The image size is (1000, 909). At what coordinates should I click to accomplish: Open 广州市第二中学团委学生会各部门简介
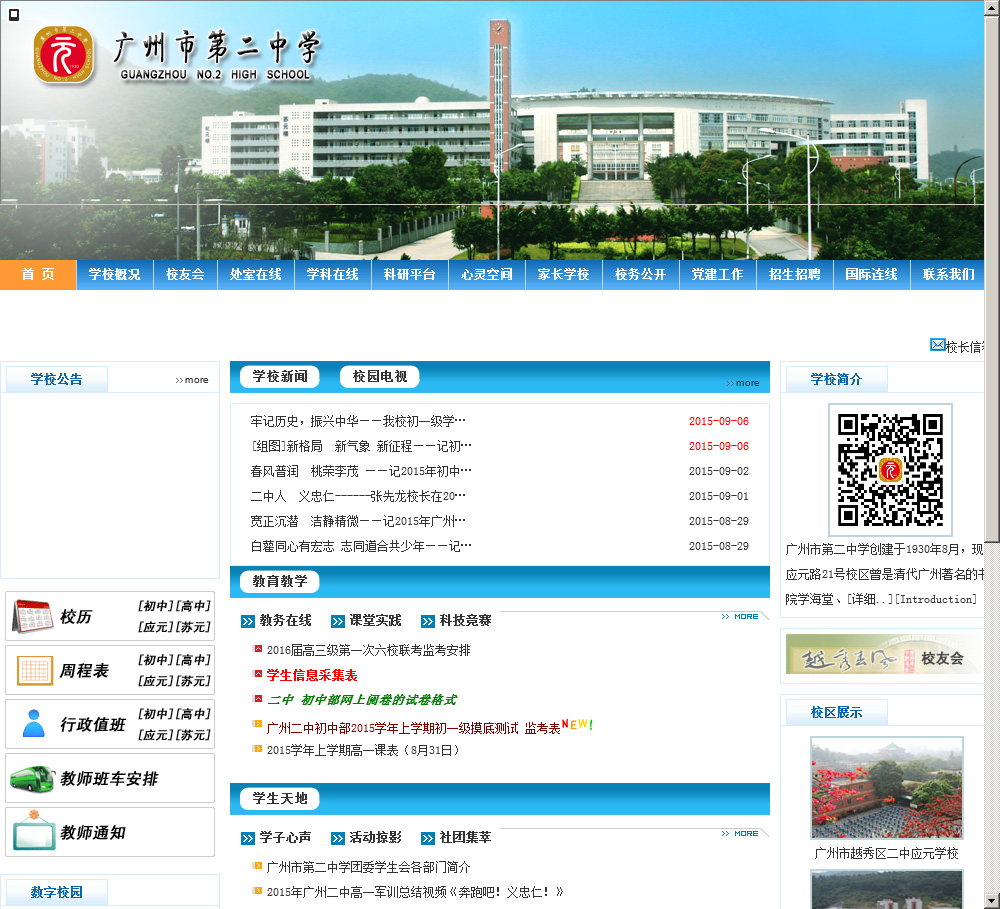click(368, 867)
